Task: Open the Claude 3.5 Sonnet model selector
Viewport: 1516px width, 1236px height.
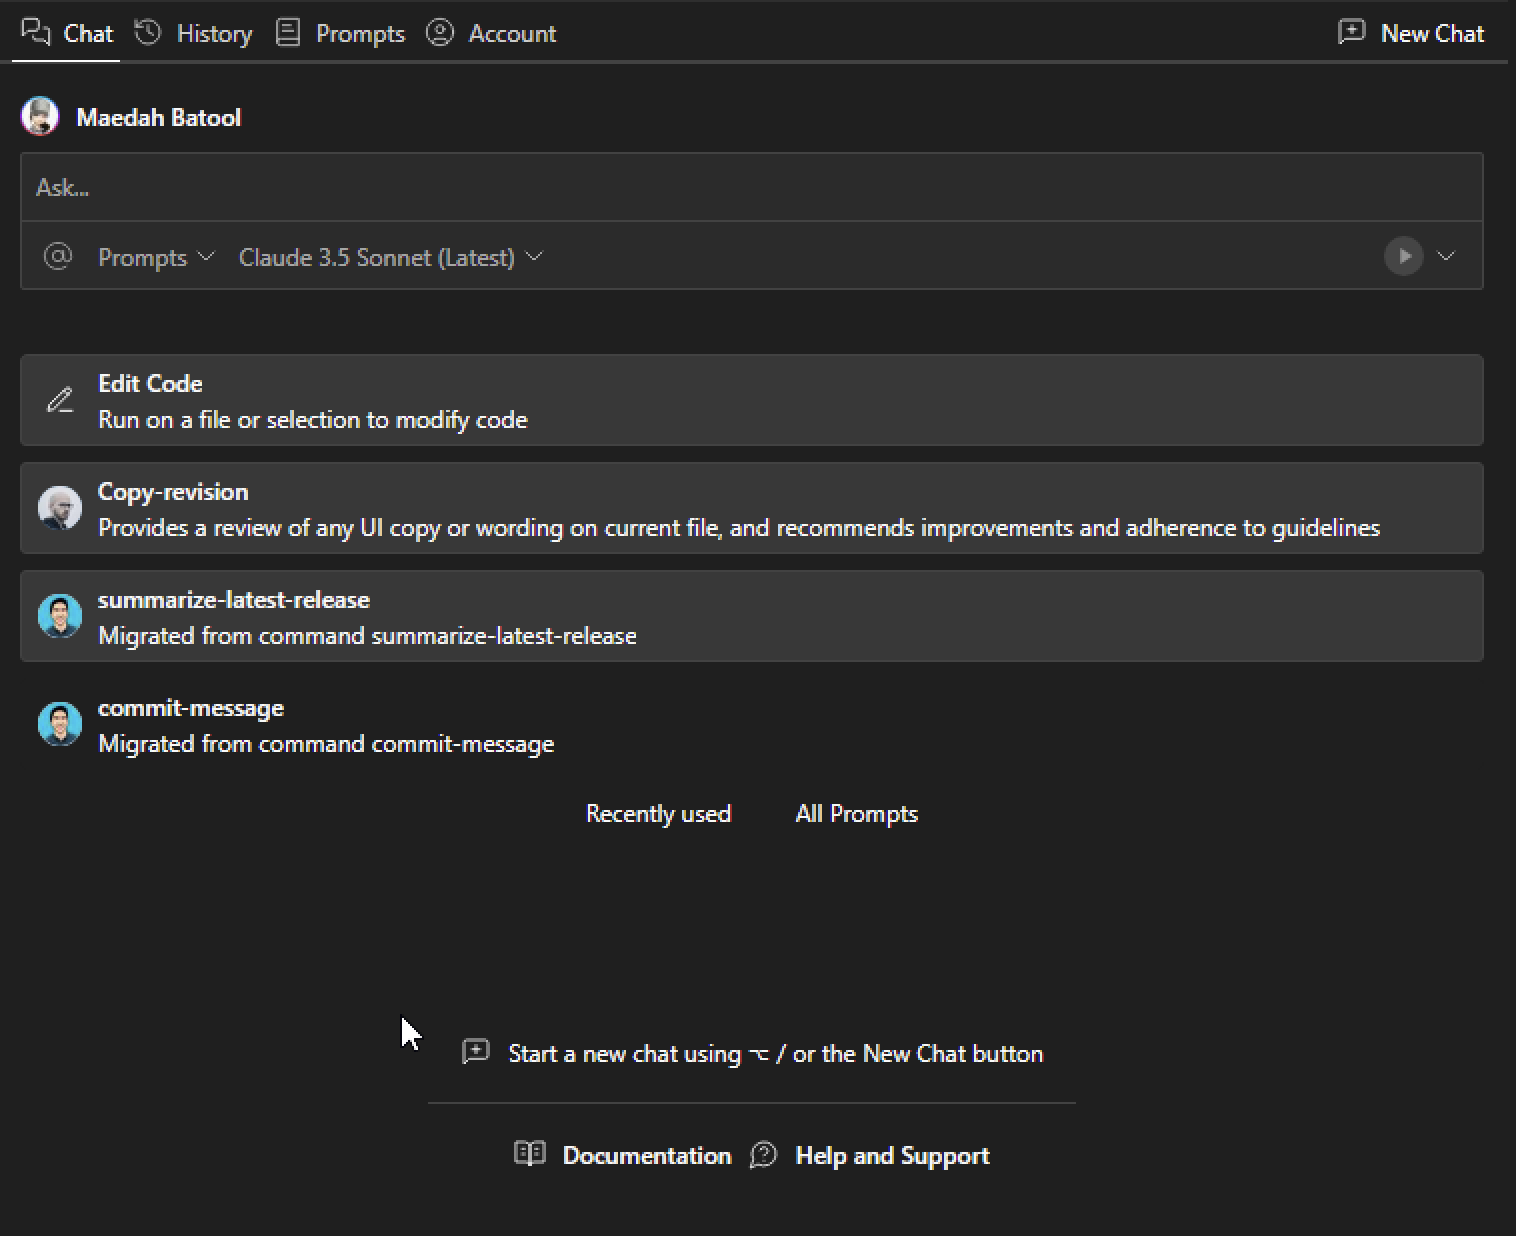Action: (391, 257)
